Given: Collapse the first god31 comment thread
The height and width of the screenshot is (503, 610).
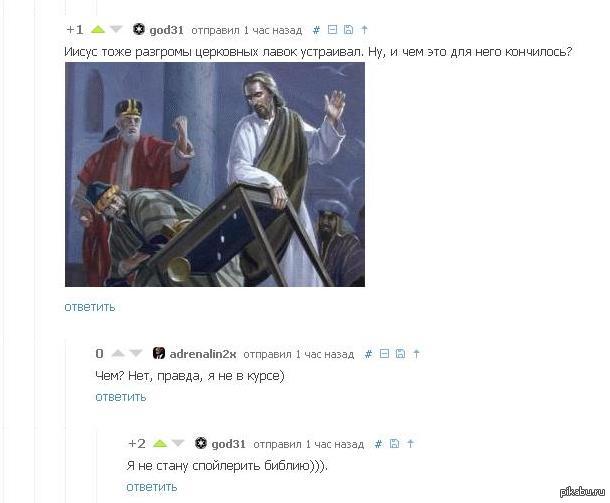Looking at the screenshot, I should click(332, 30).
